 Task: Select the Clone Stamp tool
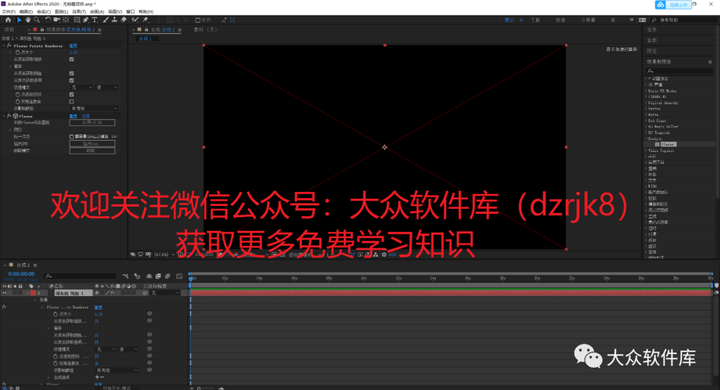click(114, 20)
